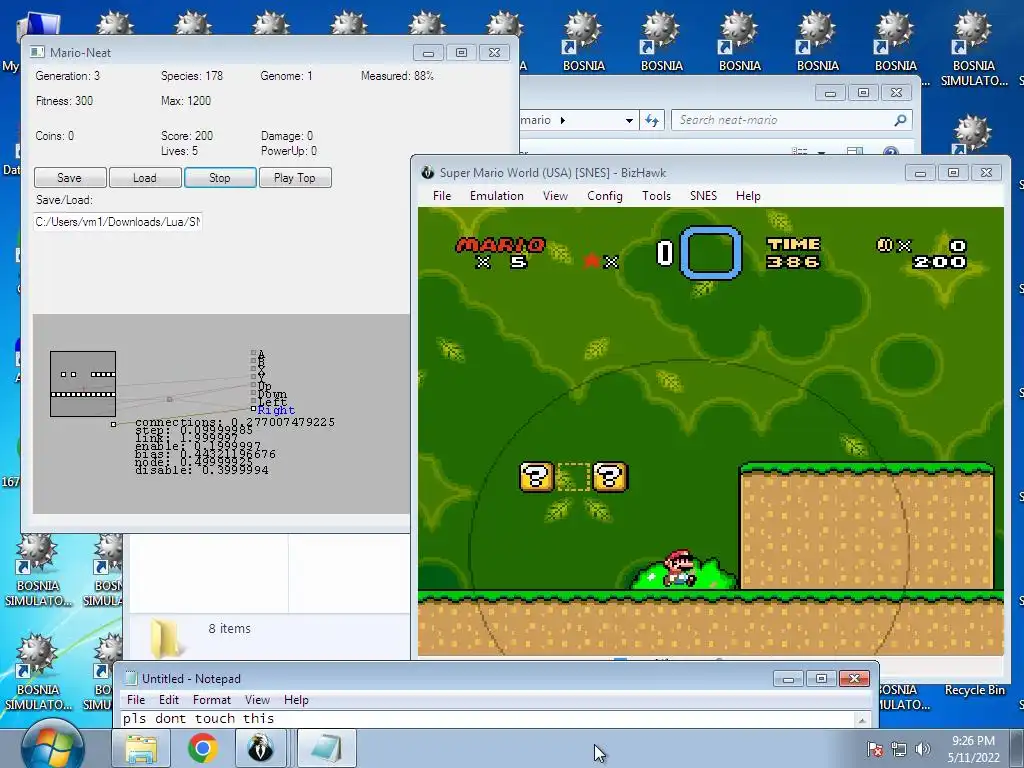Click the Explorer refresh button
This screenshot has height=768, width=1024.
[652, 120]
